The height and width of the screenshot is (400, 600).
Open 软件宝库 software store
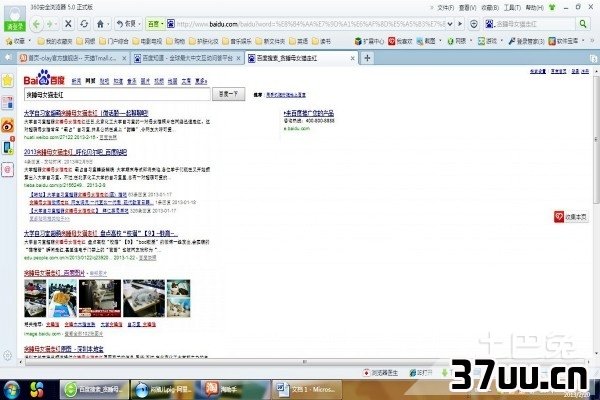(x=563, y=41)
